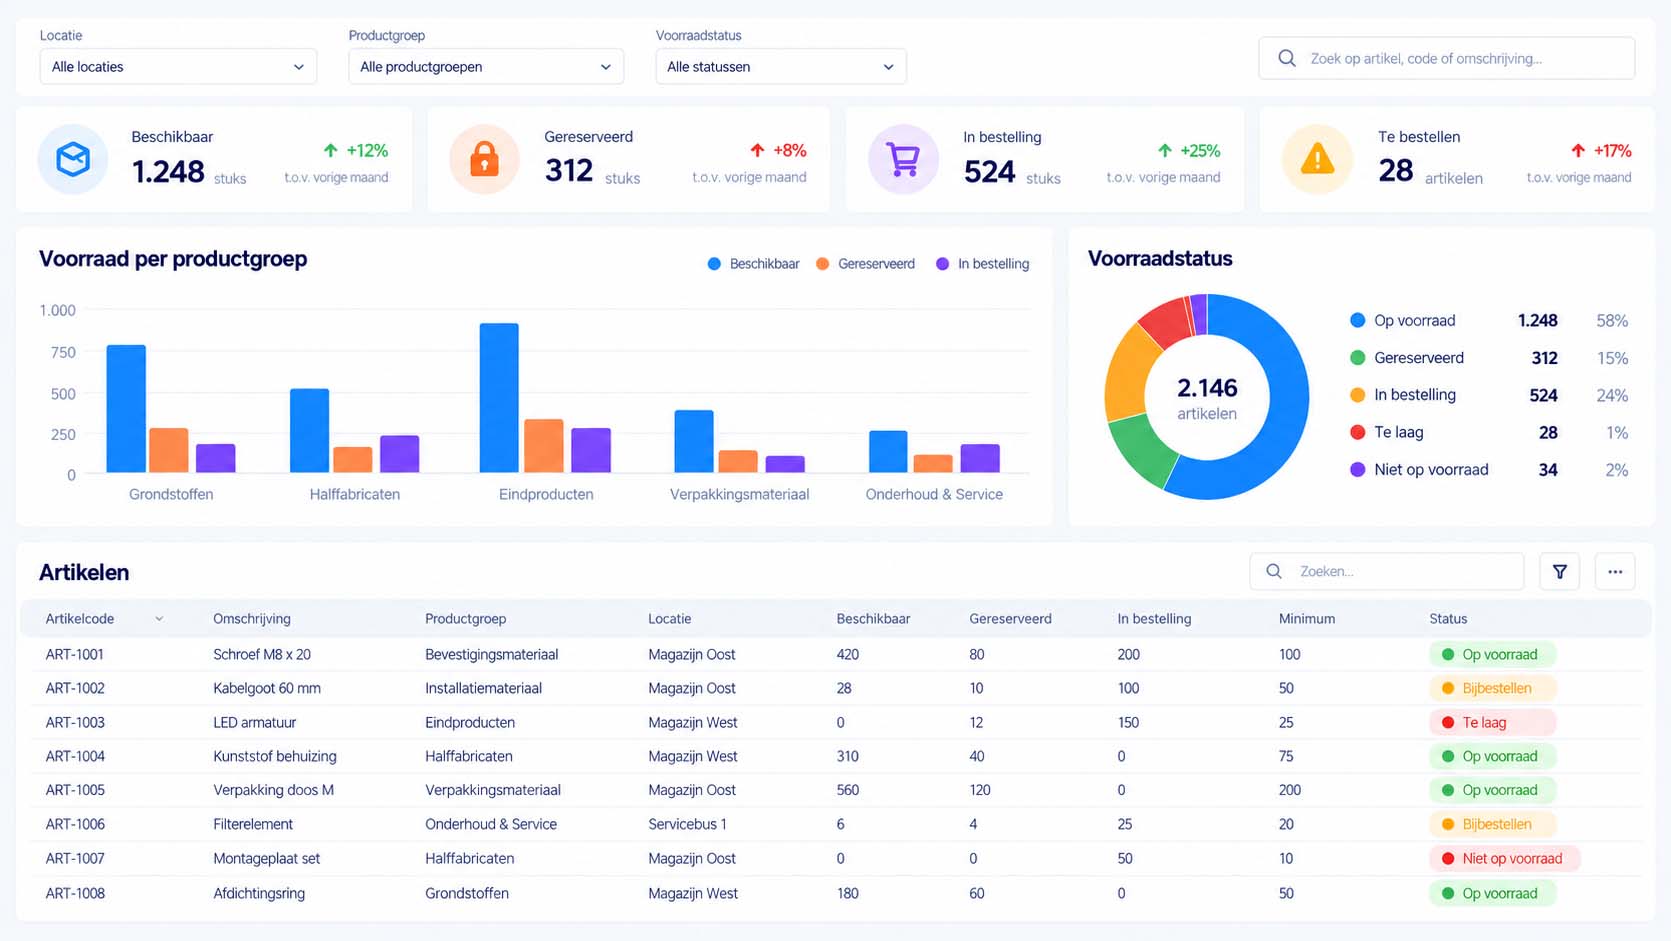
Task: Open the Artikelen filter funnel icon
Action: point(1560,572)
